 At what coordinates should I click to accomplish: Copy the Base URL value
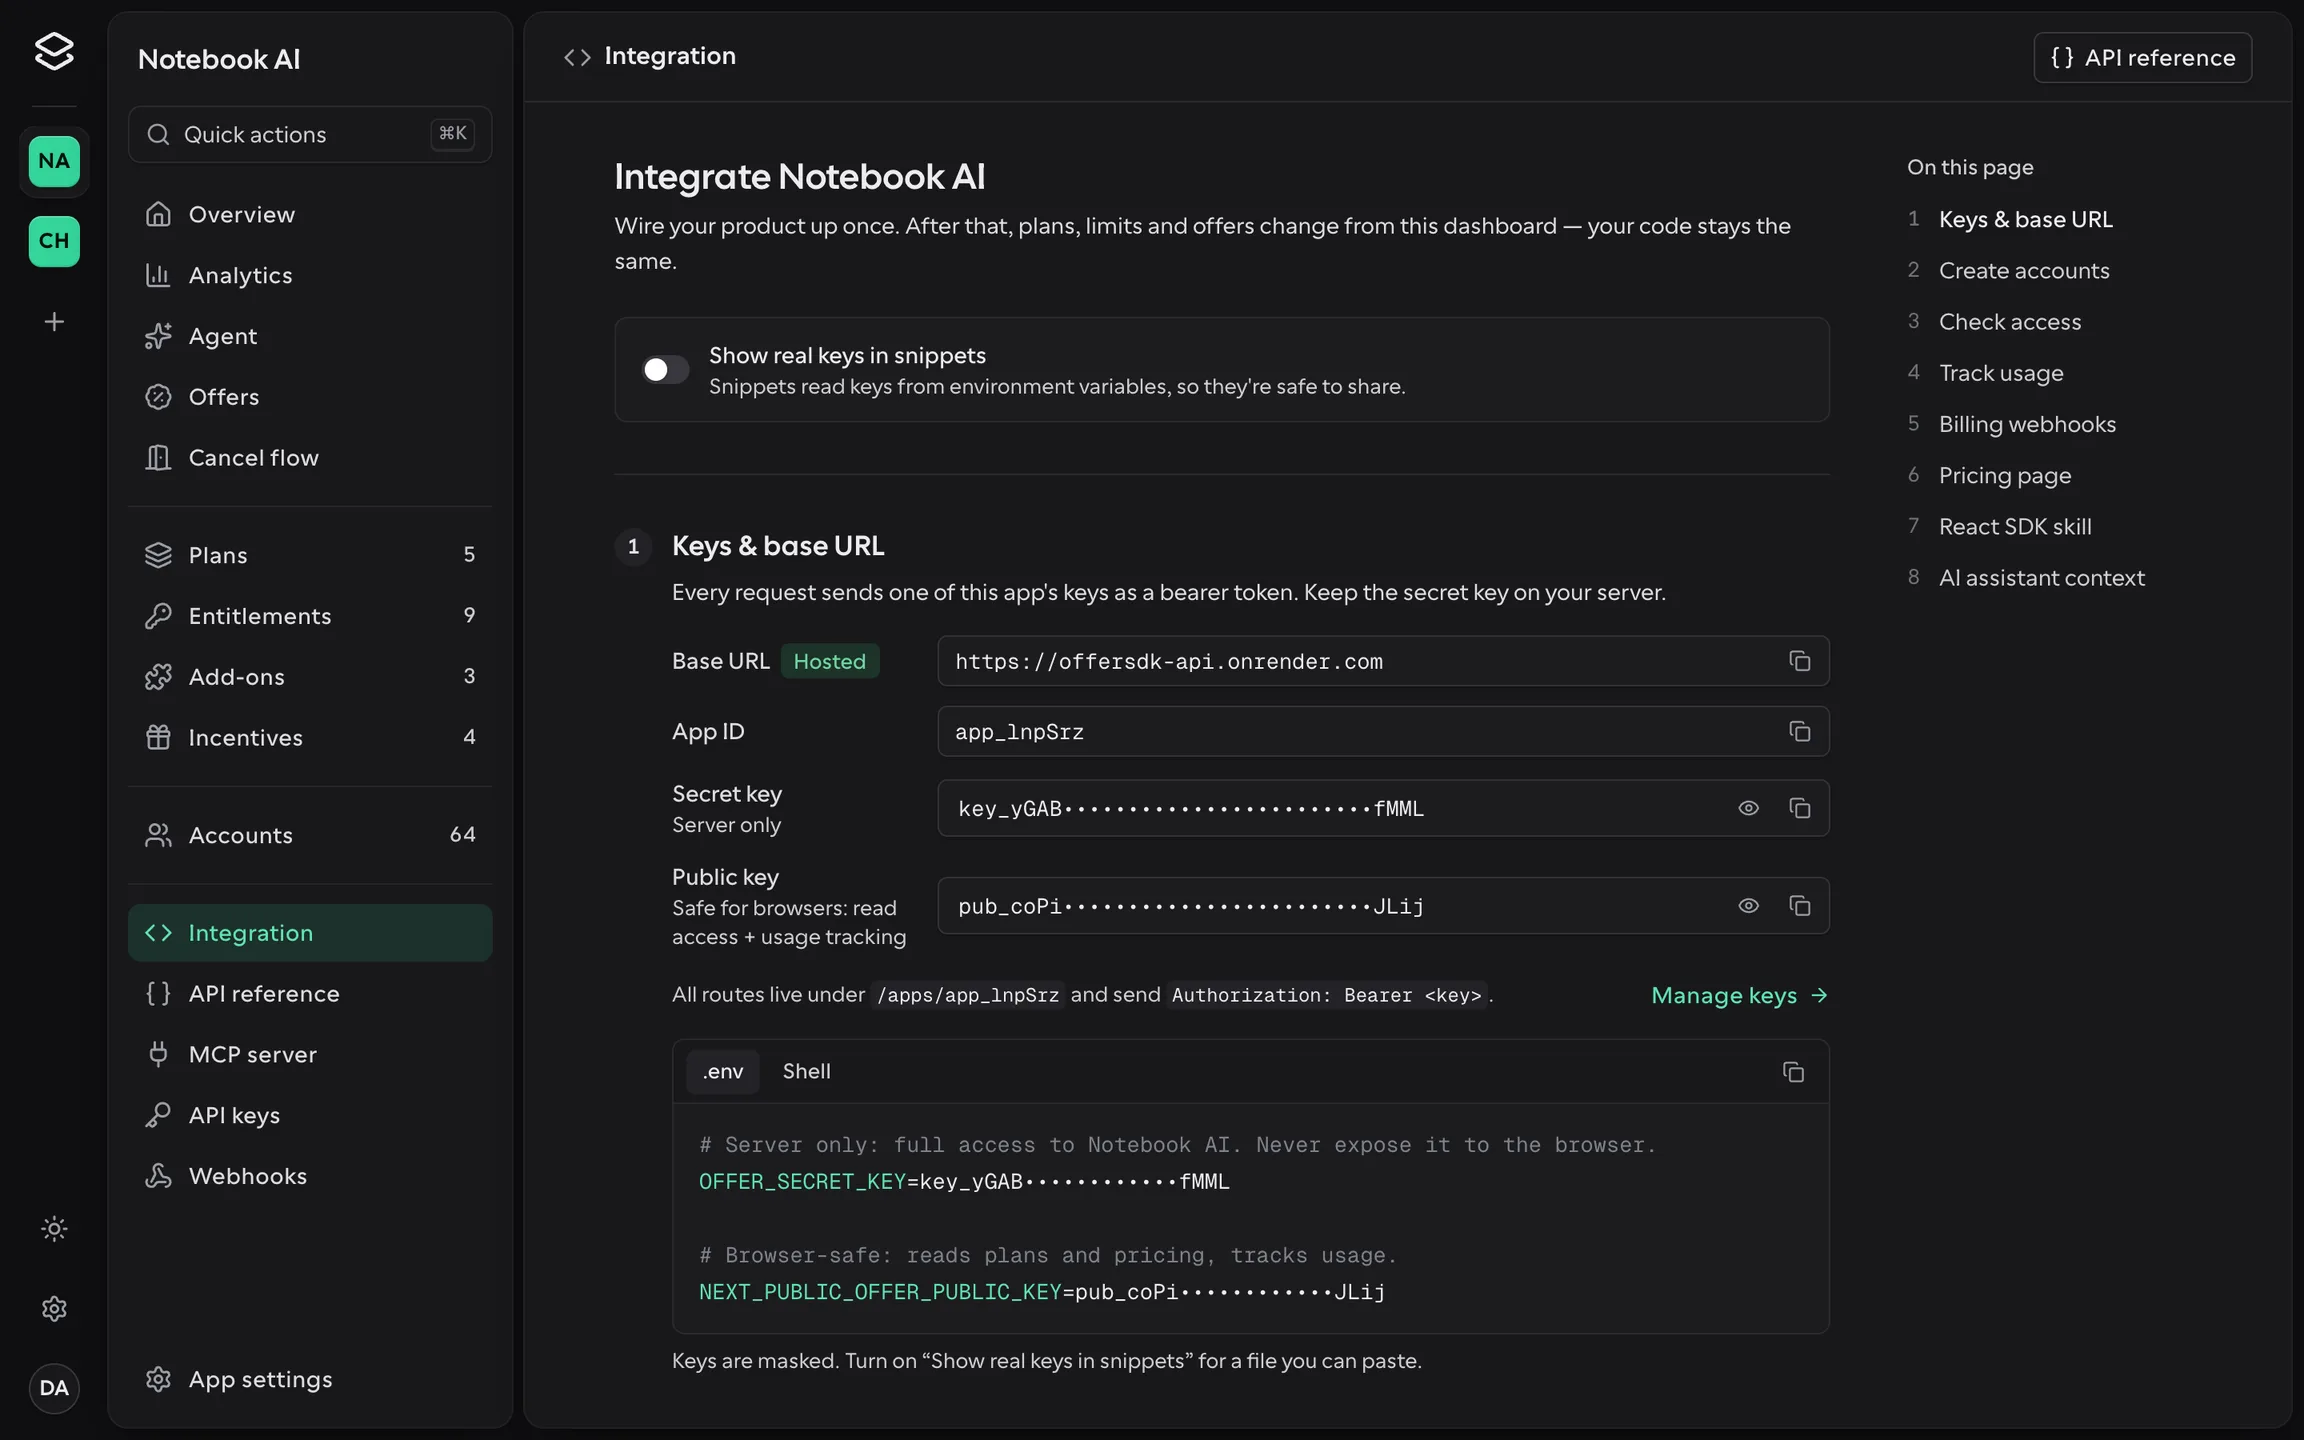pos(1799,661)
